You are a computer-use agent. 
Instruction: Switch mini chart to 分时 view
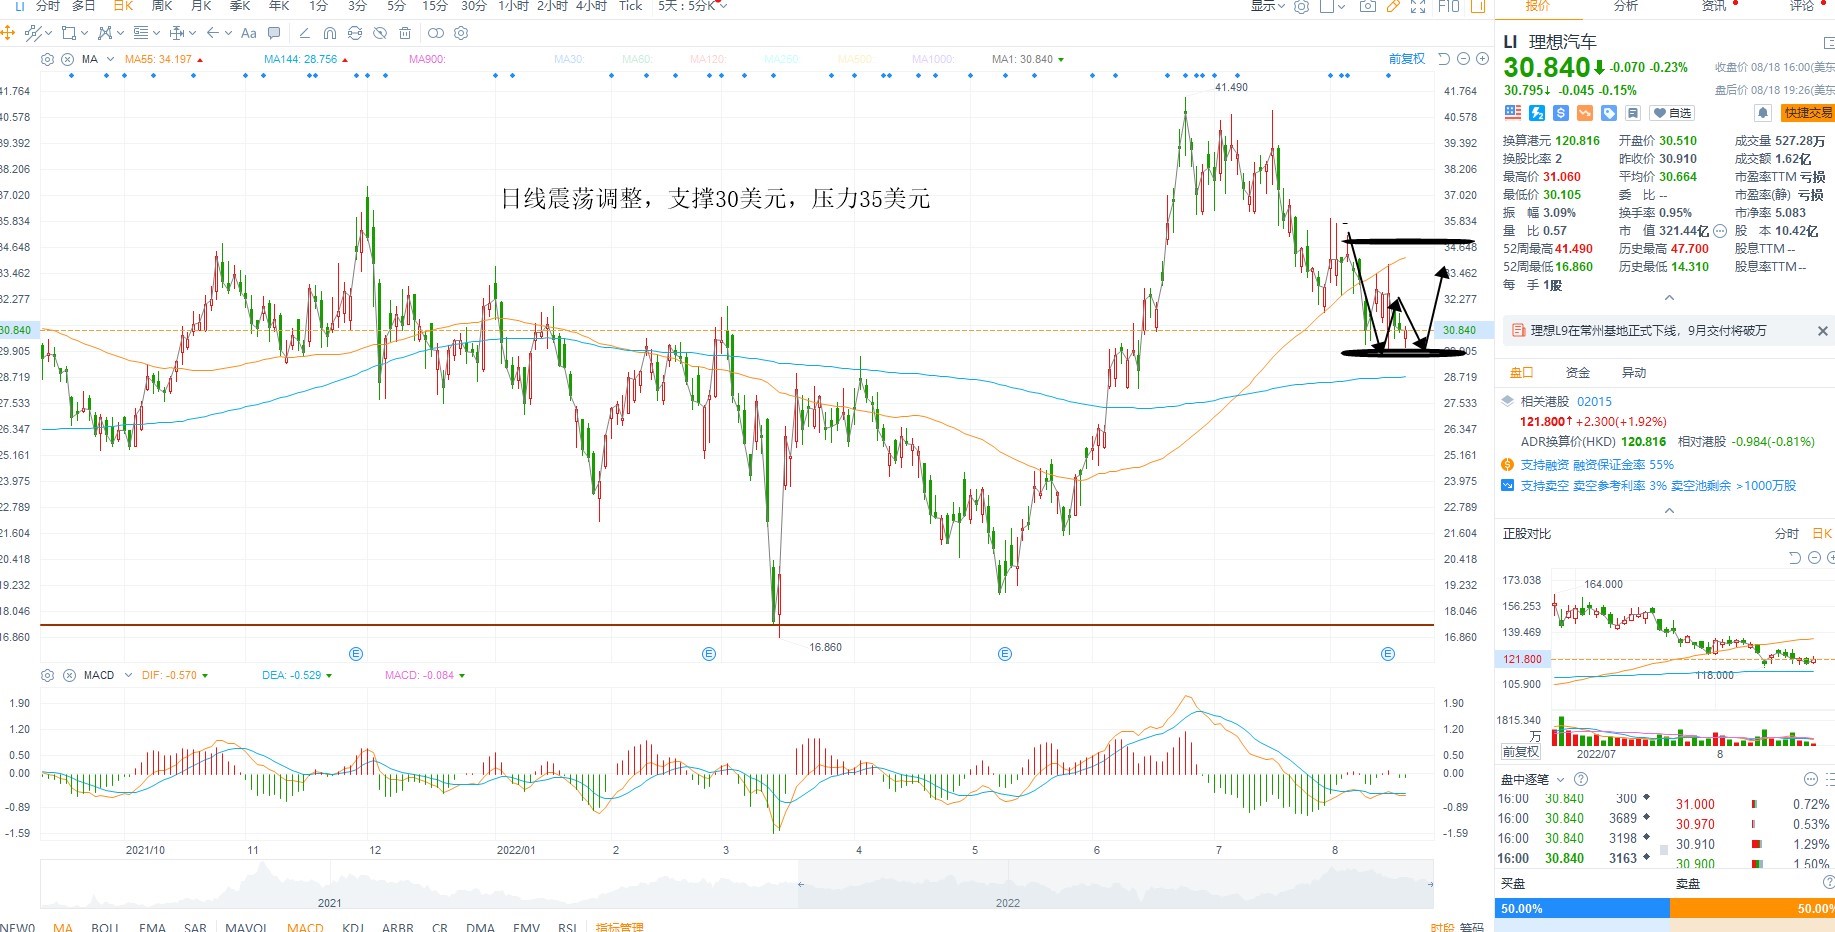point(1786,534)
